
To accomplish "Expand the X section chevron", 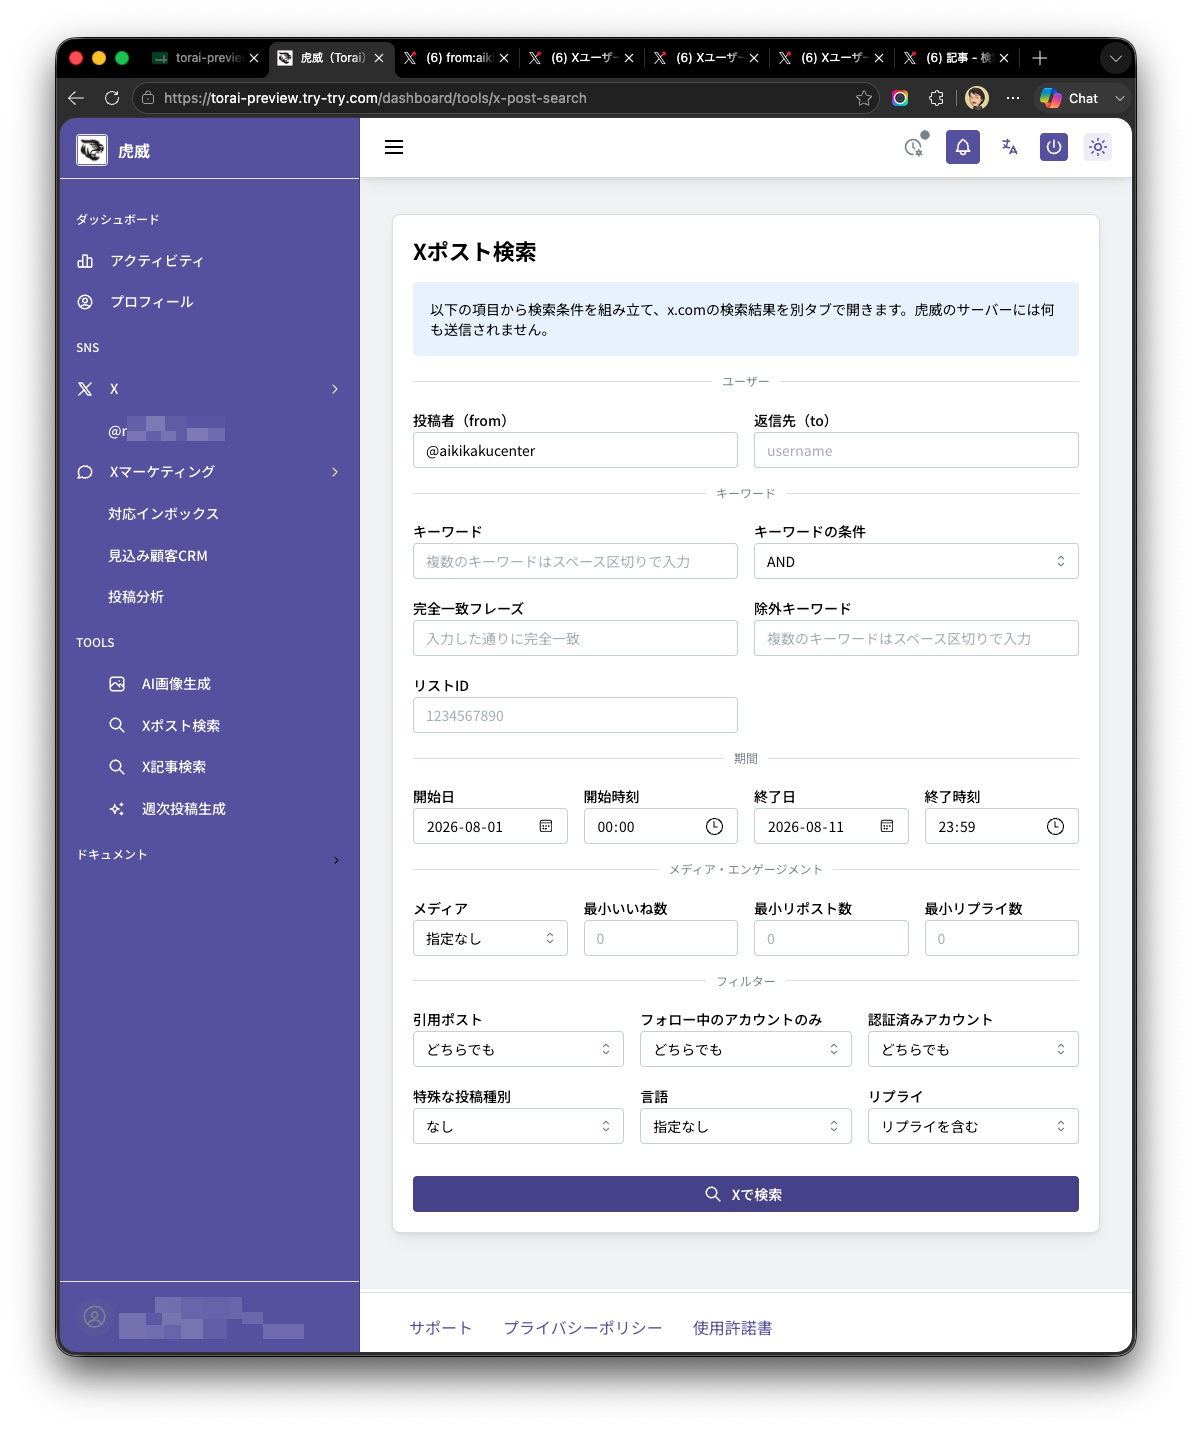I will click(335, 389).
